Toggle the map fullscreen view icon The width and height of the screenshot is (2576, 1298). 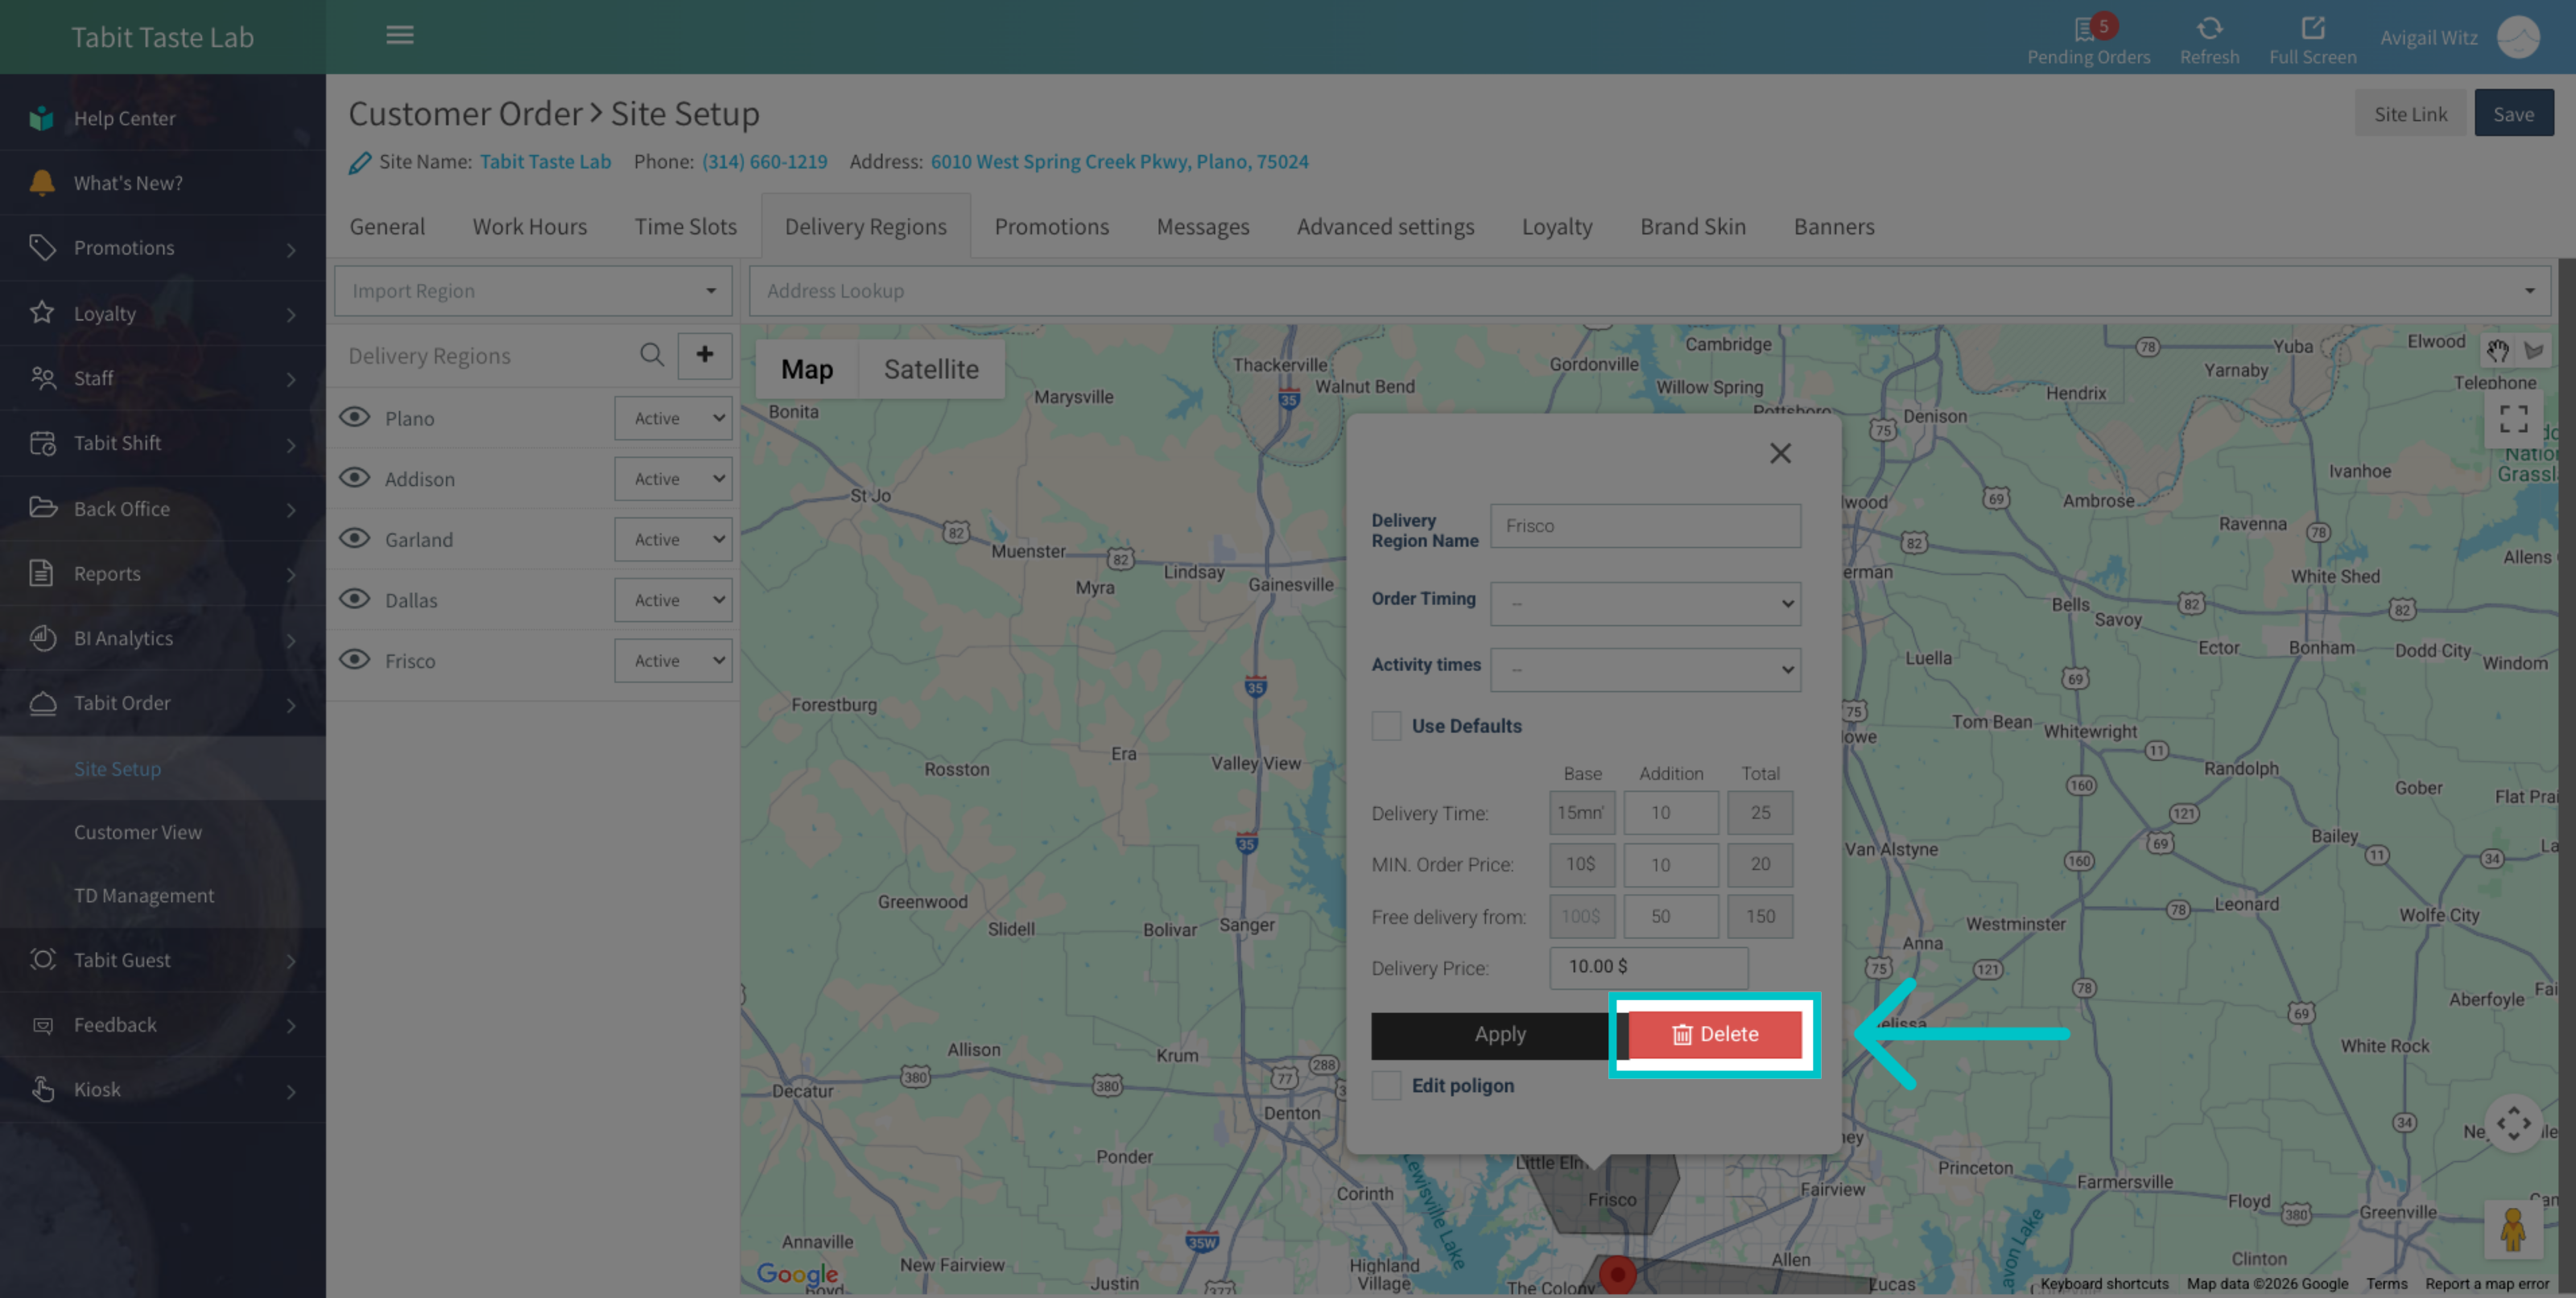click(x=2513, y=418)
